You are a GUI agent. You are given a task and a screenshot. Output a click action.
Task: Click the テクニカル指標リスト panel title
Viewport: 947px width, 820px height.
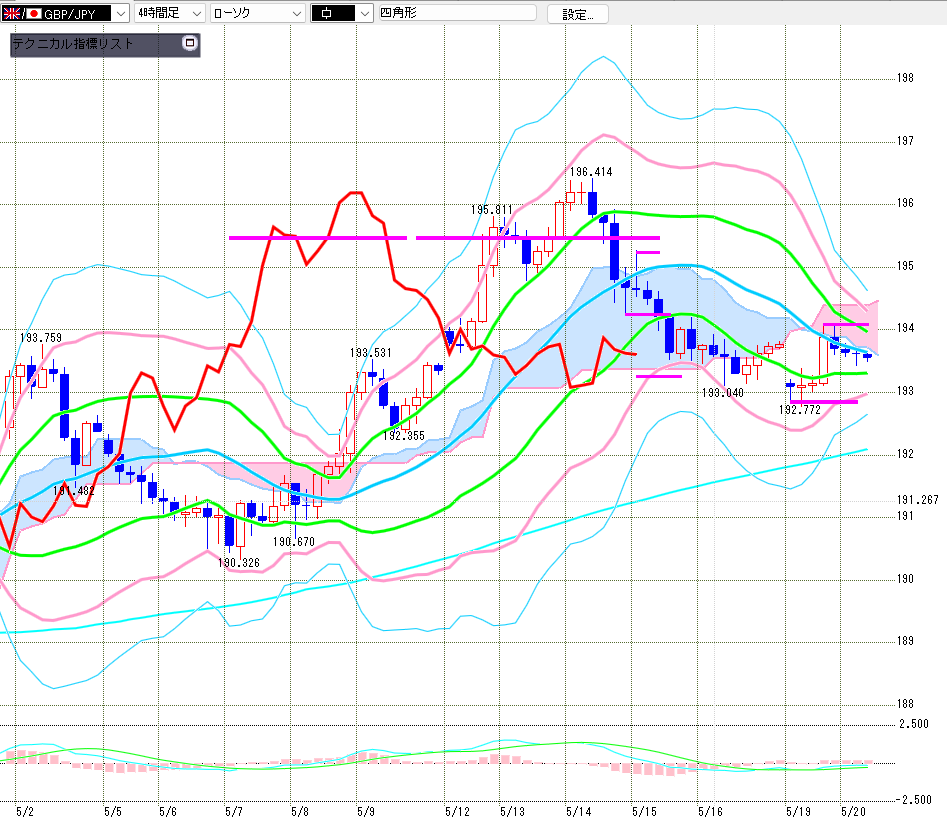(x=73, y=43)
